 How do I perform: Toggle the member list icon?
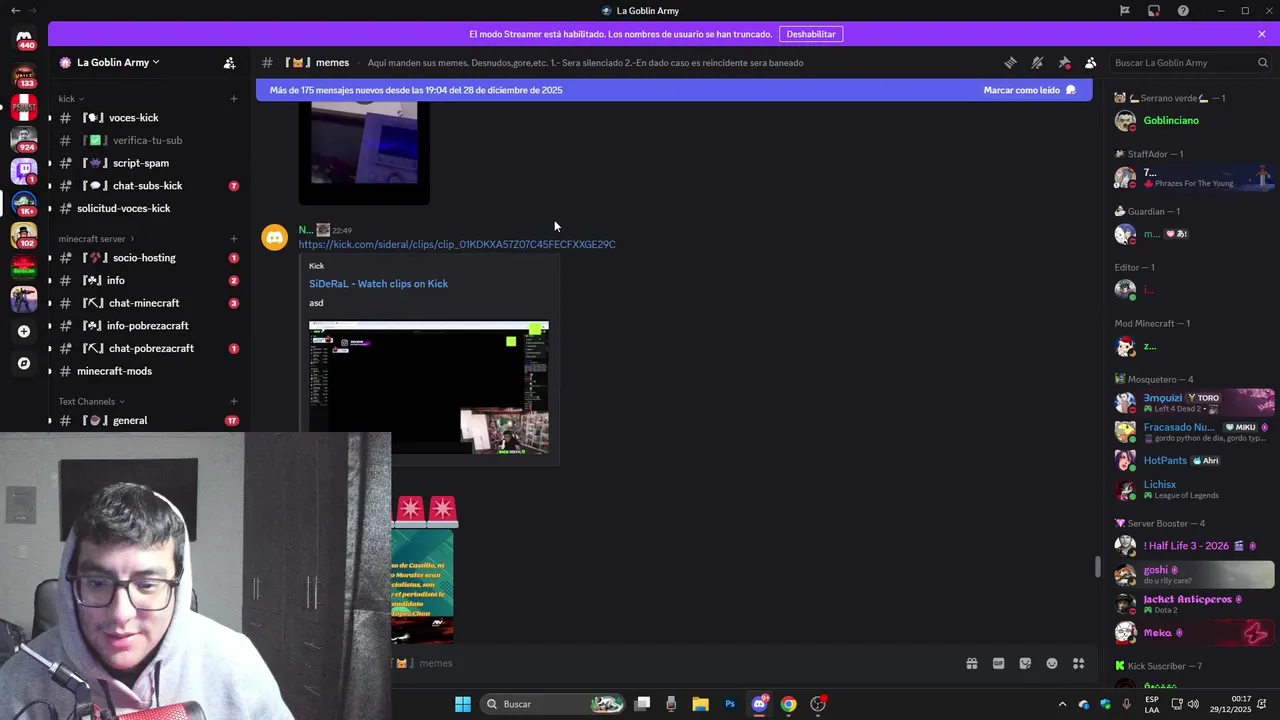click(x=1091, y=62)
